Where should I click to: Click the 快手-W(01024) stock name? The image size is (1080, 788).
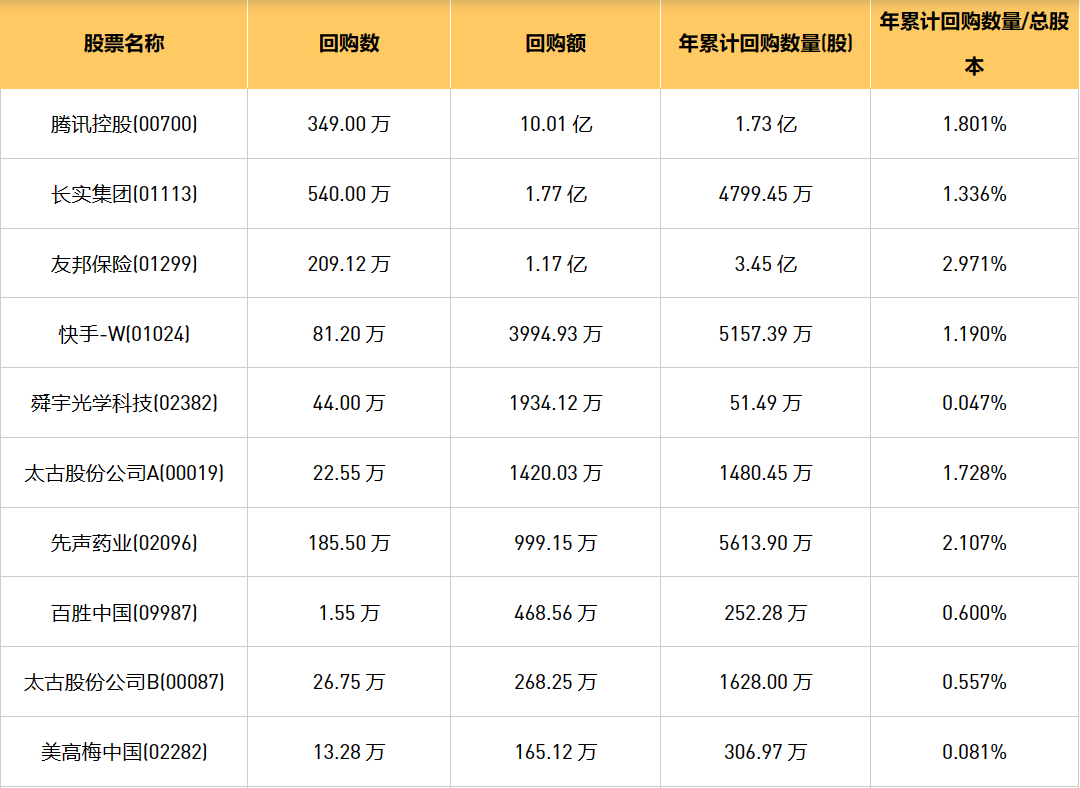pyautogui.click(x=124, y=334)
